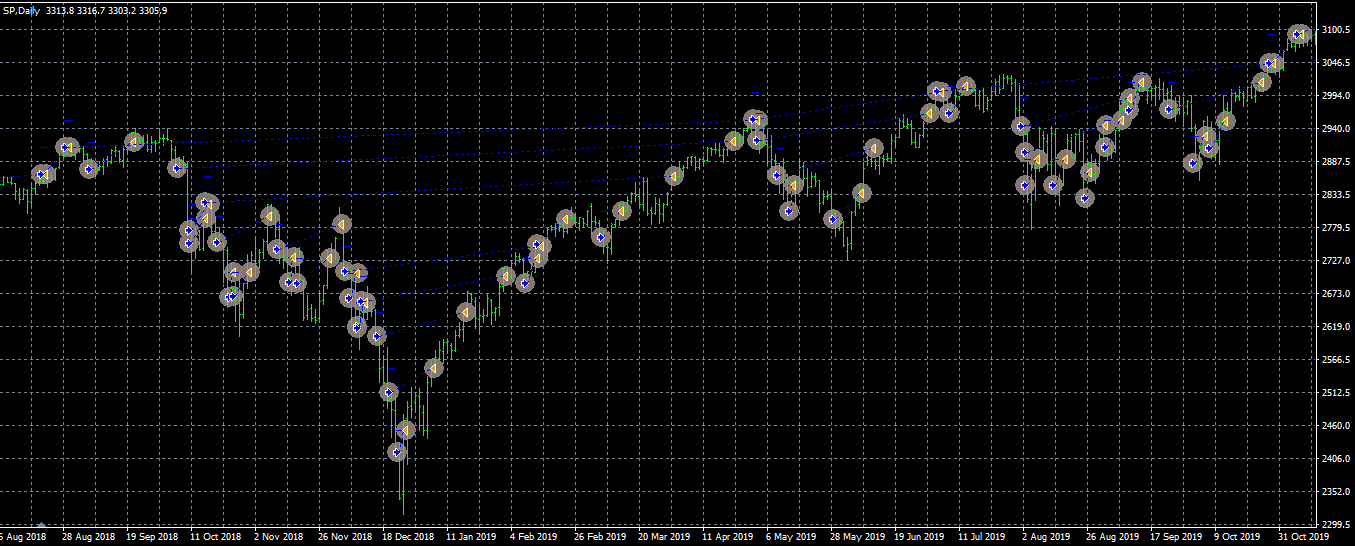Image resolution: width=1355 pixels, height=546 pixels.
Task: Click price label 2673.0 on the axis
Action: (1337, 294)
